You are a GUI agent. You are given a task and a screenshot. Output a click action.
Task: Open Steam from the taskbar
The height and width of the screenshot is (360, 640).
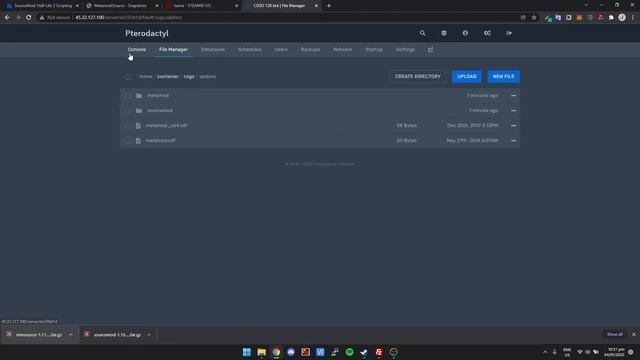364,352
